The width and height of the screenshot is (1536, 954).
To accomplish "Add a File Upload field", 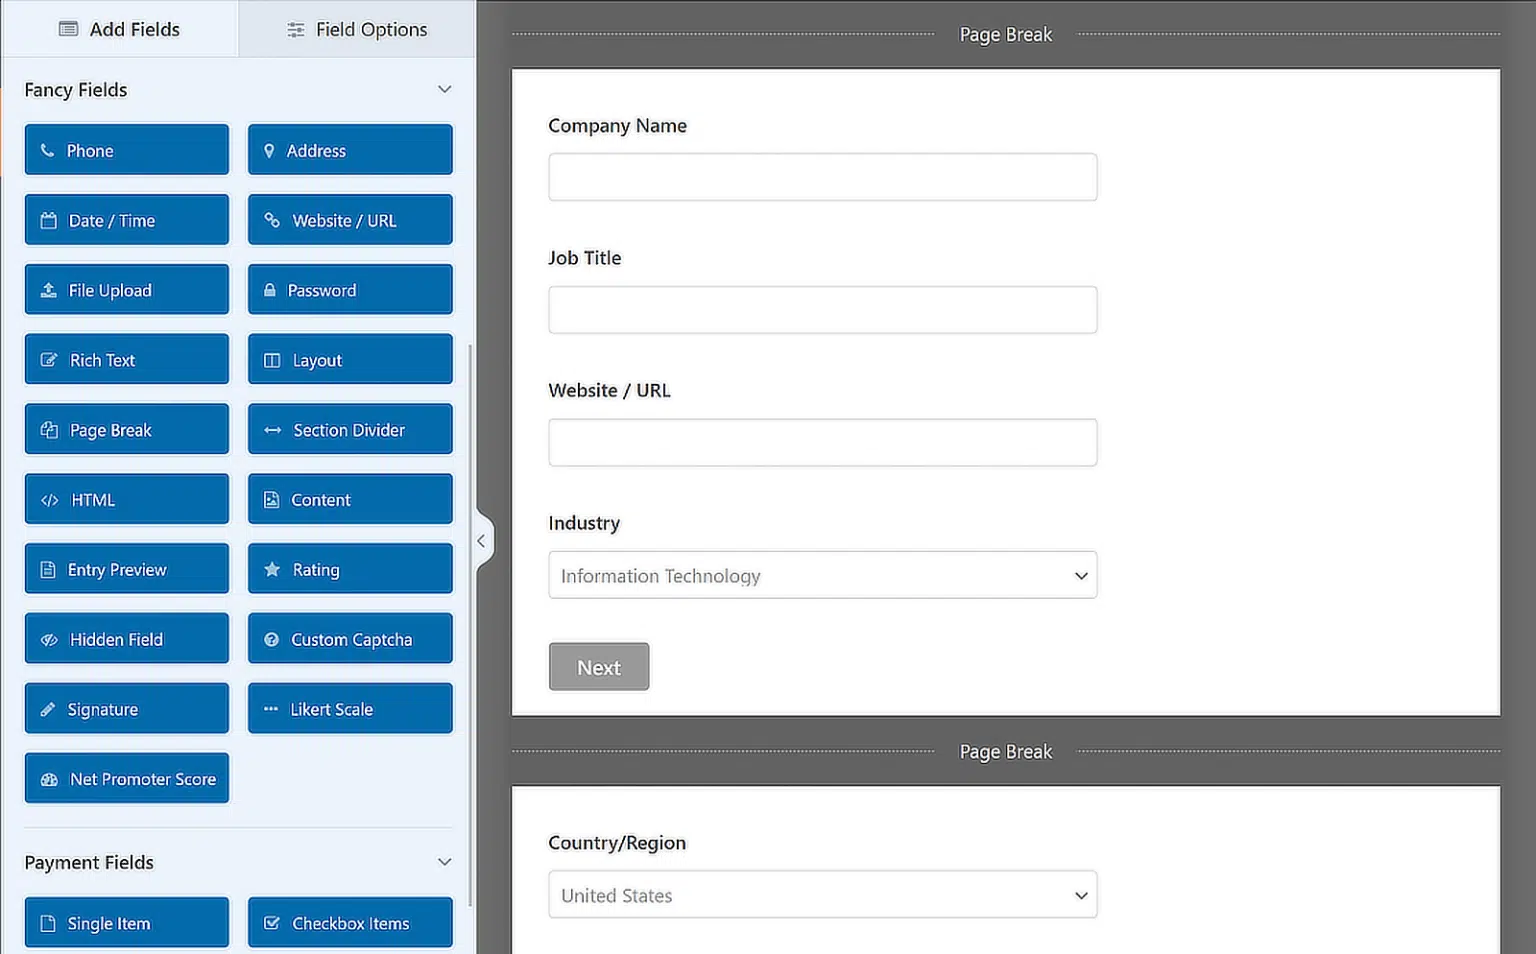I will click(x=126, y=289).
